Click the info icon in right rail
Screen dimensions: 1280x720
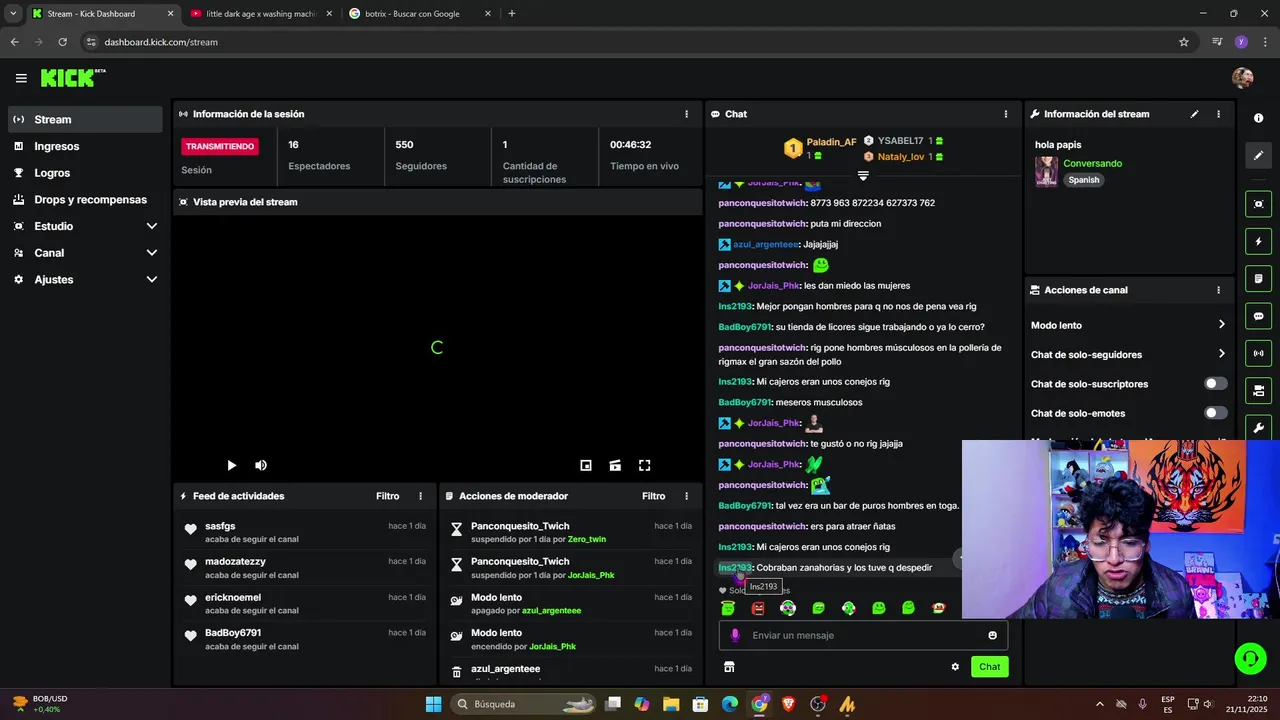coord(1258,118)
